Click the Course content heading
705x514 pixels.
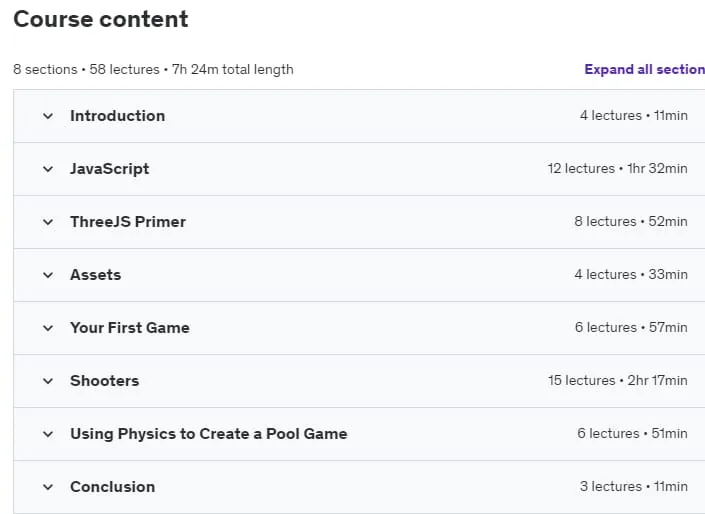tap(101, 19)
